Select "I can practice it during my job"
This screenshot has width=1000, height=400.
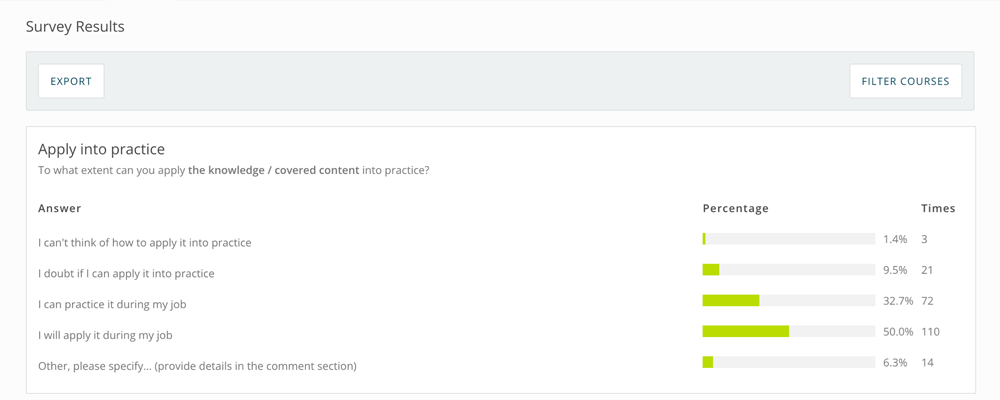click(112, 304)
